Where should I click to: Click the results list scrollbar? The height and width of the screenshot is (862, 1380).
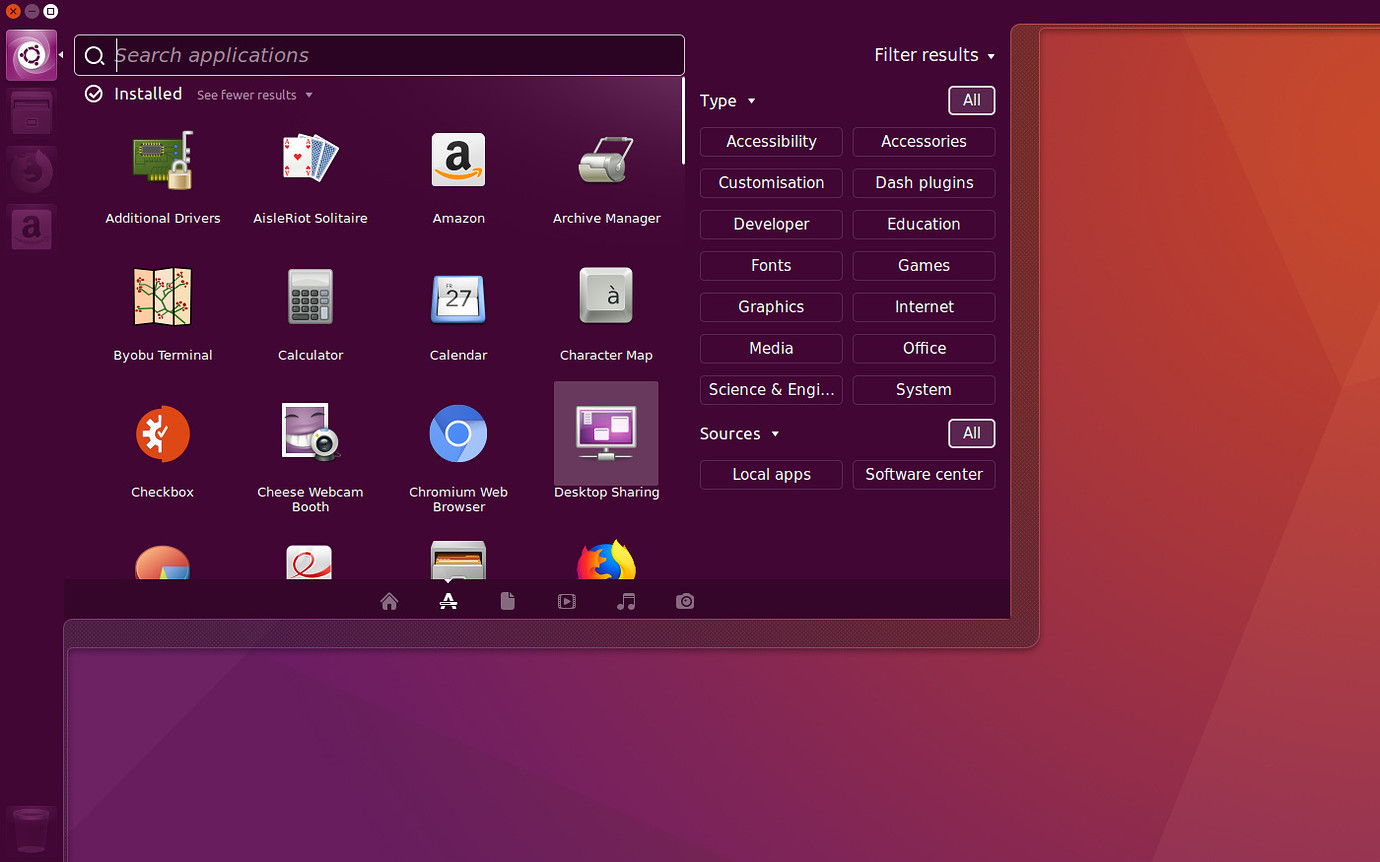tap(683, 120)
